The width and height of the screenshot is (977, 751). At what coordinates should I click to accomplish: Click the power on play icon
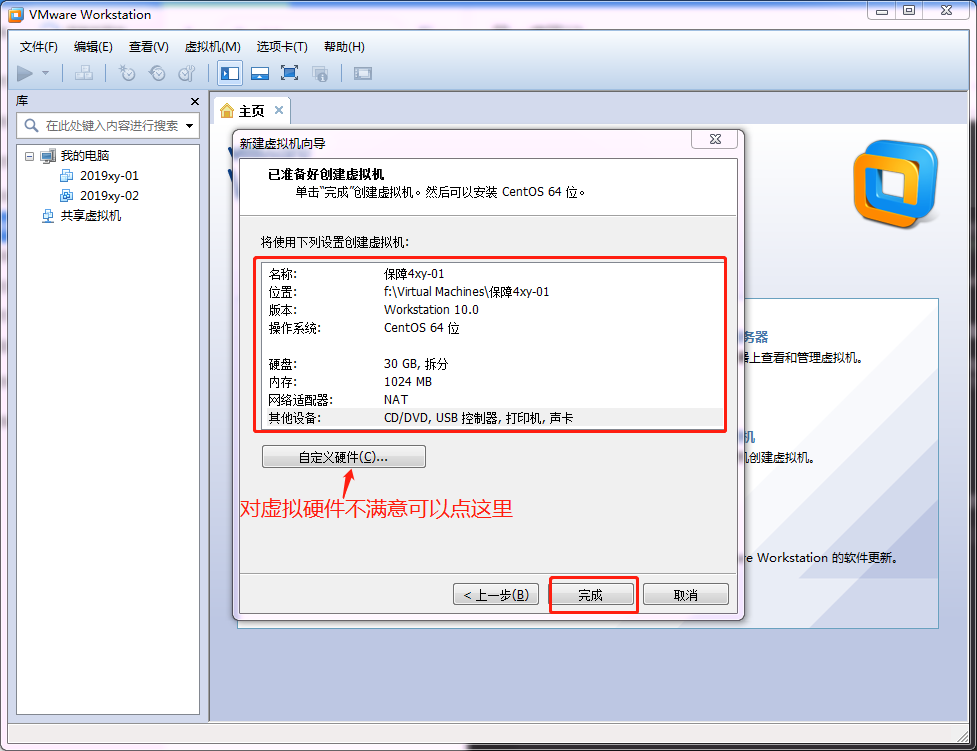pos(25,74)
